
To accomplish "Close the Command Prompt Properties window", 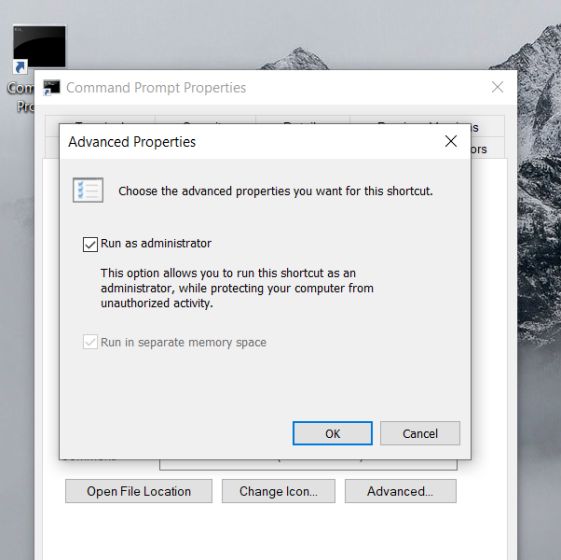I will click(497, 87).
